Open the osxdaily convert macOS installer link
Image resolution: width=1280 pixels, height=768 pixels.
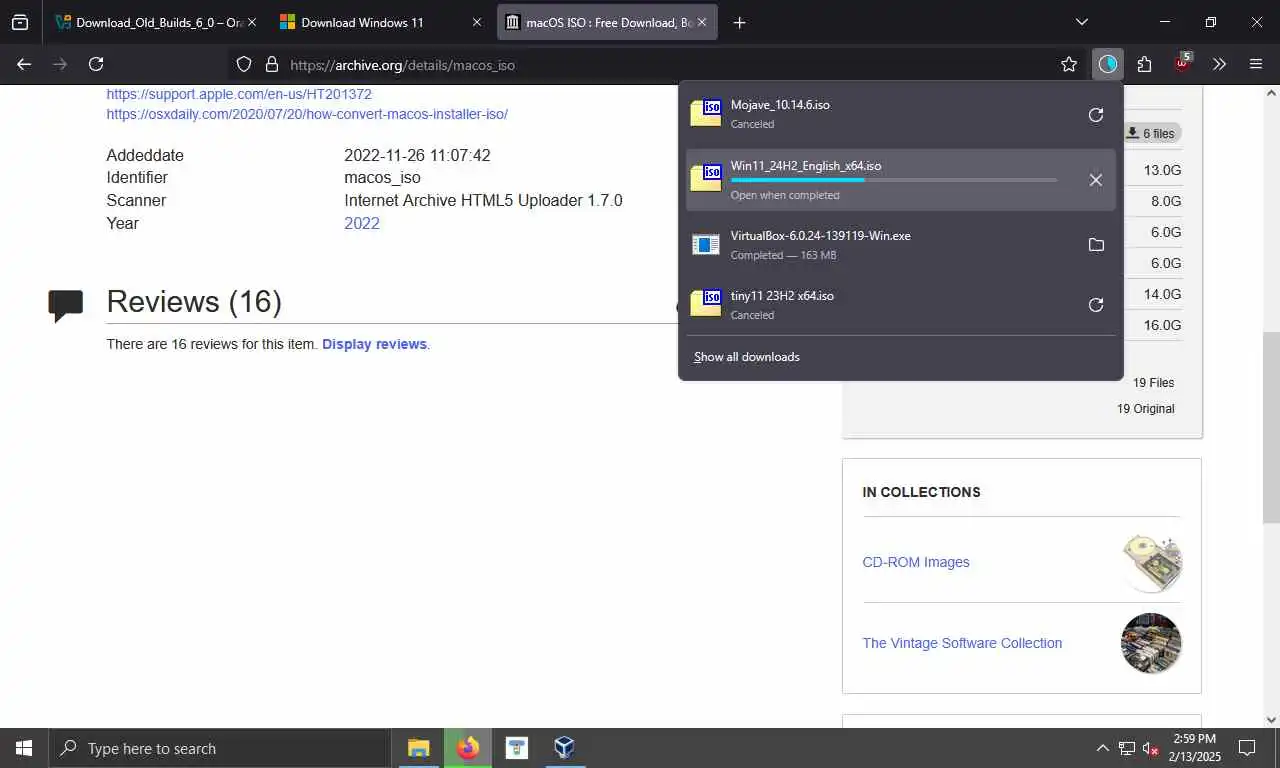click(x=307, y=114)
